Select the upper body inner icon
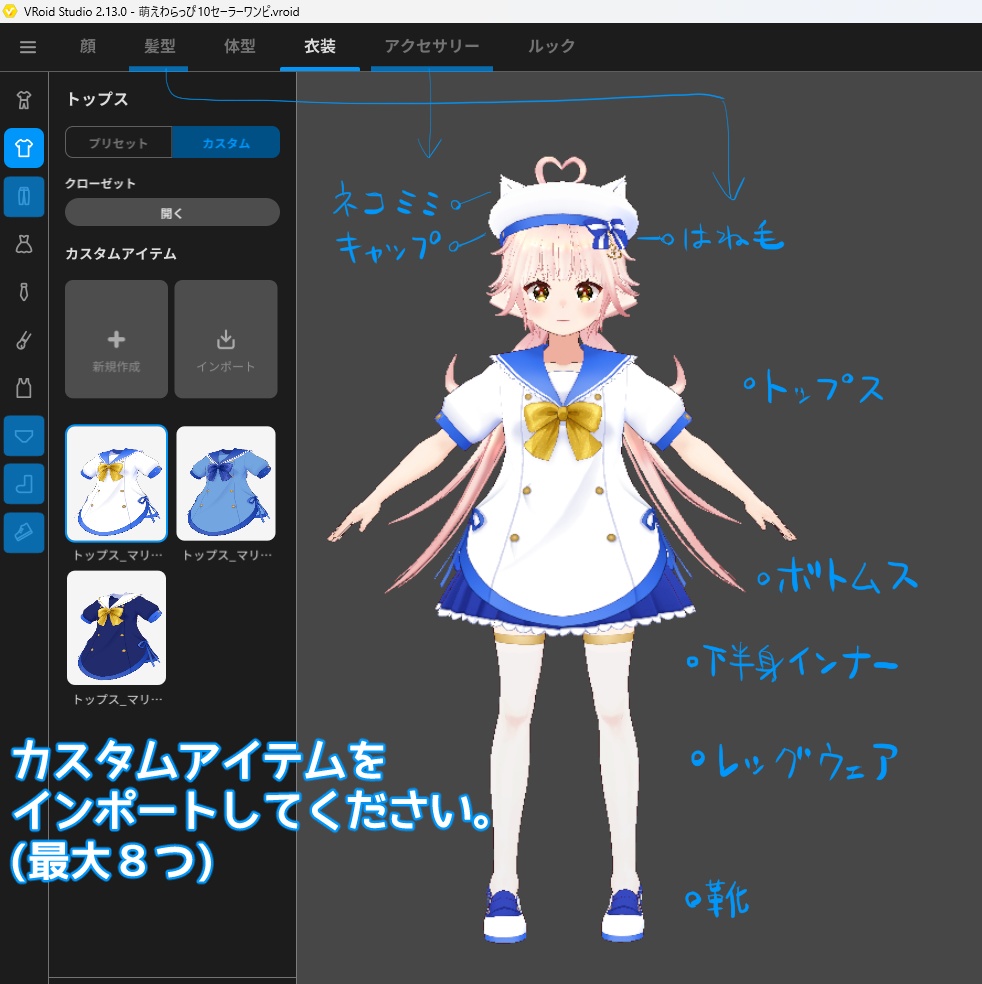Screen dimensions: 982x984 [x=24, y=388]
